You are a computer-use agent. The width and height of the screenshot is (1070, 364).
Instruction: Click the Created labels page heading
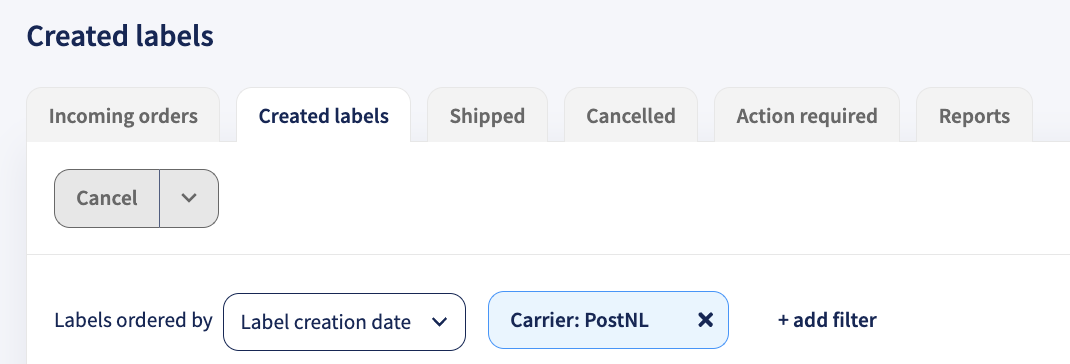pyautogui.click(x=120, y=36)
